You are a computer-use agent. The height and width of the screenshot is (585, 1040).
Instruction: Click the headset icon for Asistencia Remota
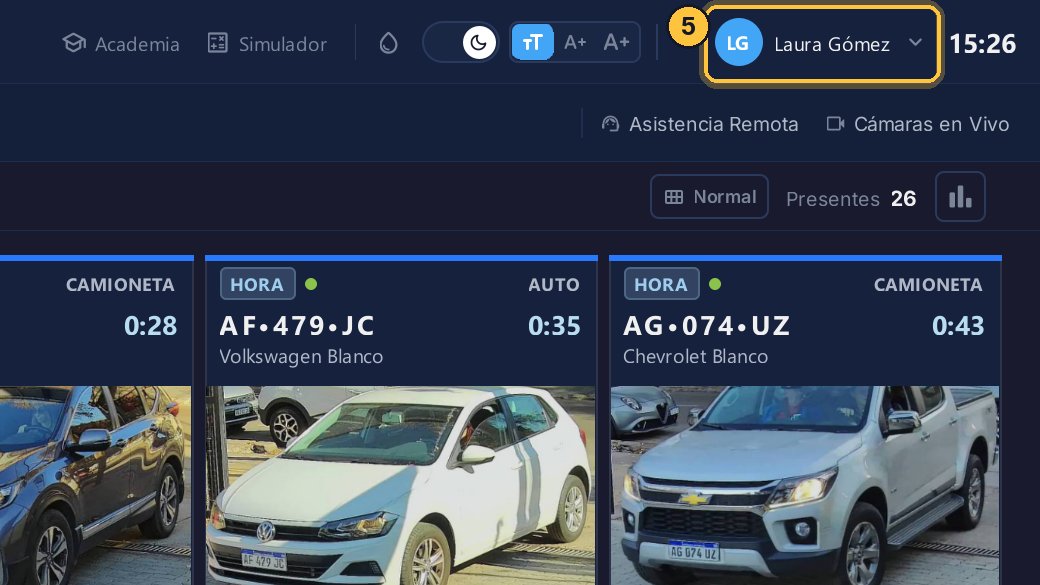click(x=610, y=124)
